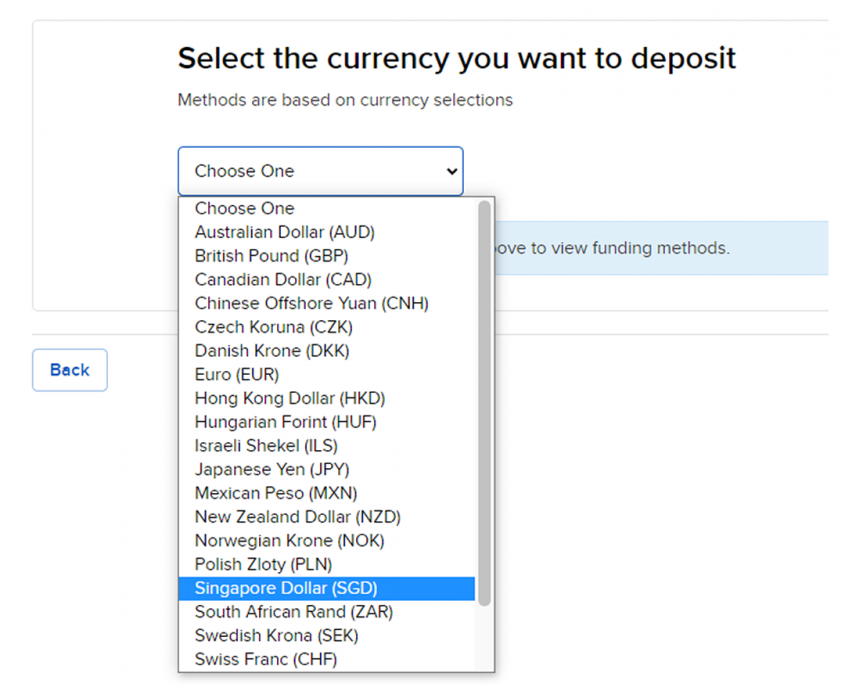Click the currency list scrollbar
The width and height of the screenshot is (845, 684).
[x=485, y=400]
